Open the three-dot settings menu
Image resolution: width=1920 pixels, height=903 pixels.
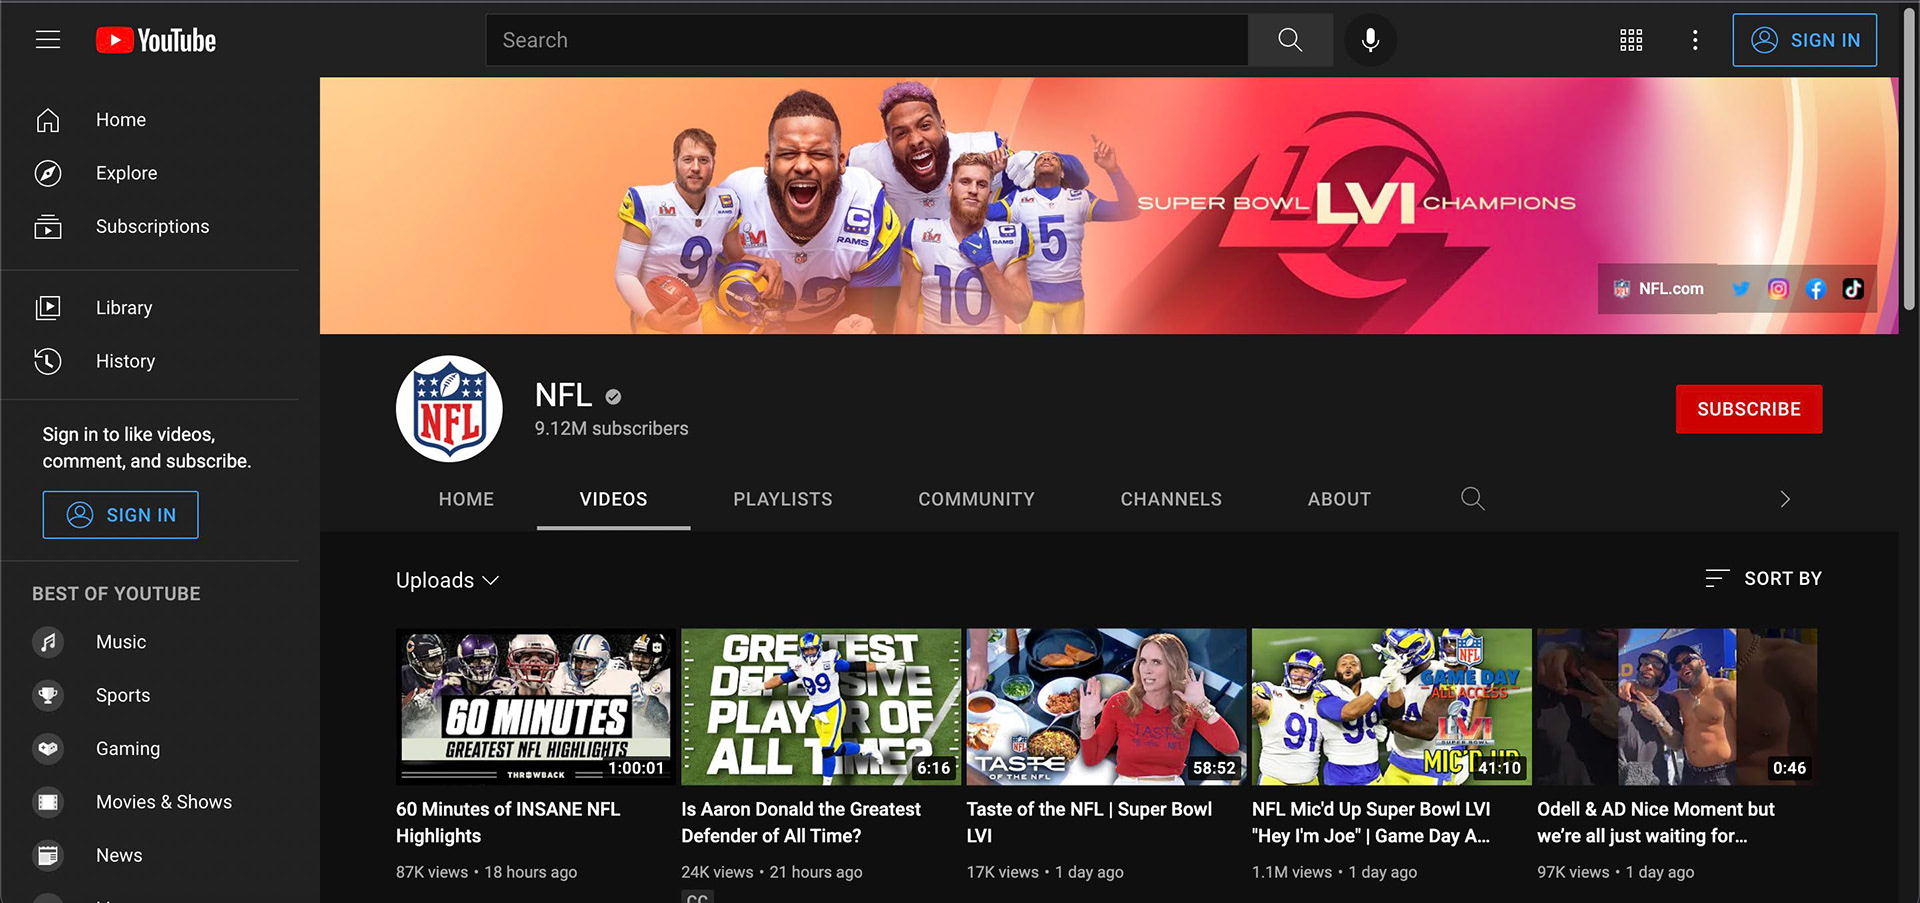[1695, 40]
